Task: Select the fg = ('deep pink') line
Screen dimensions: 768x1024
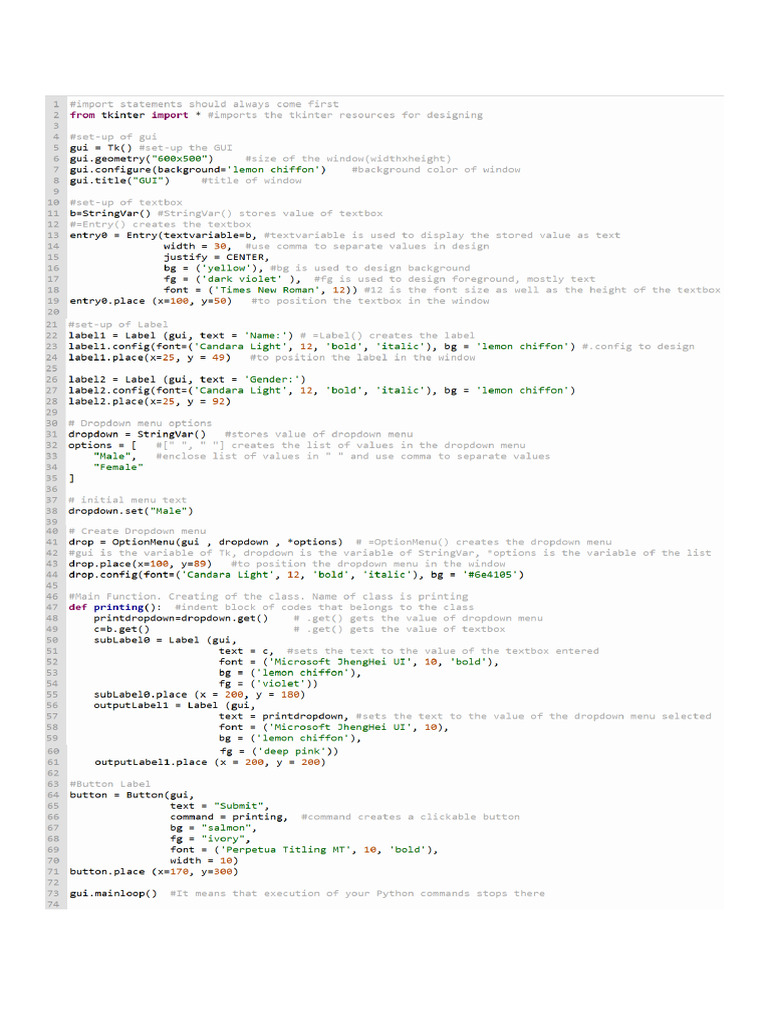Action: [x=279, y=751]
